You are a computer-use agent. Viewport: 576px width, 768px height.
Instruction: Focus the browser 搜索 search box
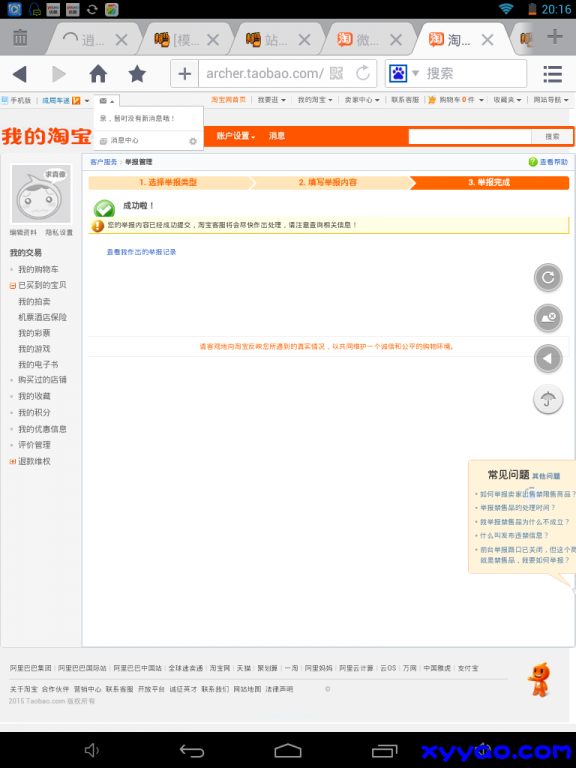[x=473, y=74]
